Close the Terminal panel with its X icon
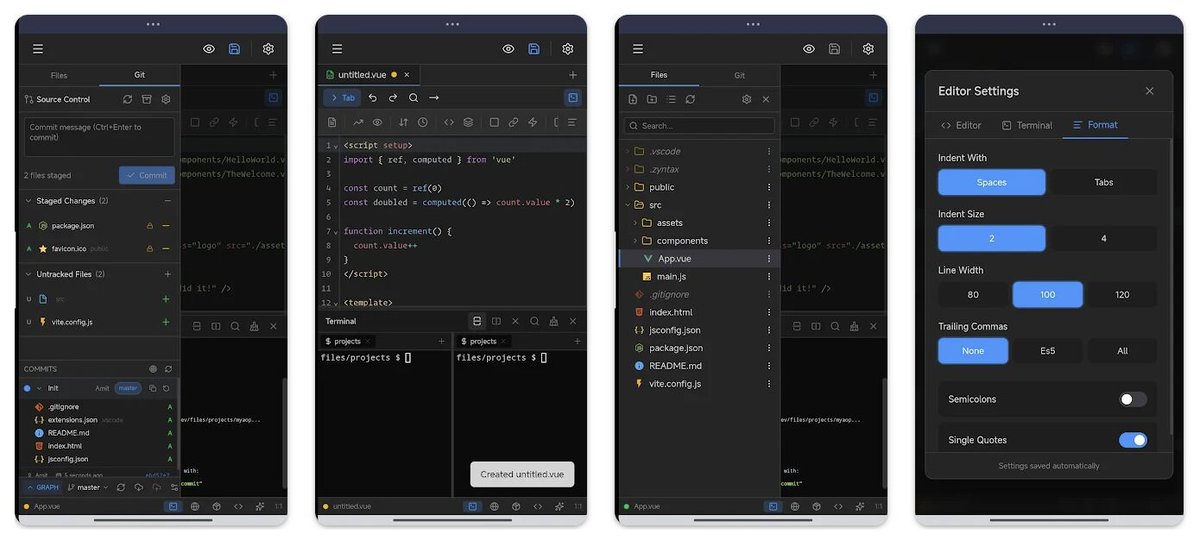Image resolution: width=1200 pixels, height=540 pixels. 573,321
